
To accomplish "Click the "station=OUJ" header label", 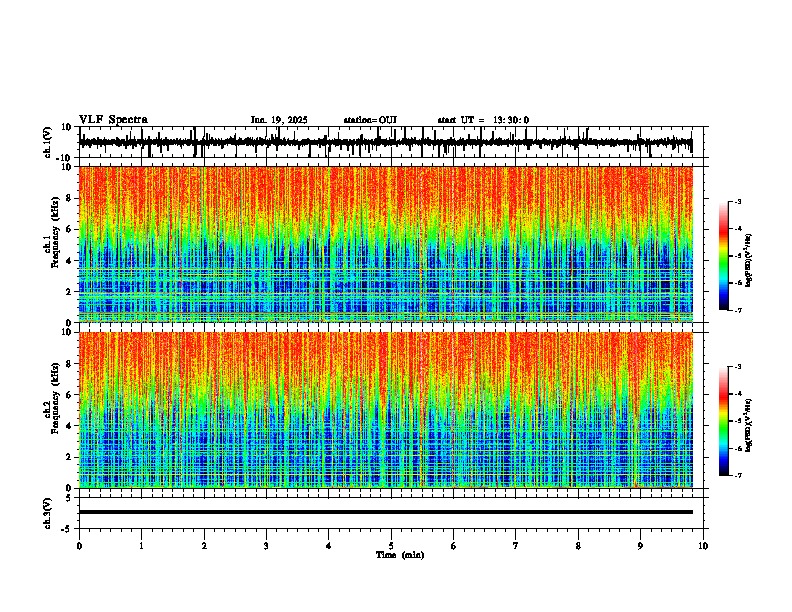I will (370, 120).
